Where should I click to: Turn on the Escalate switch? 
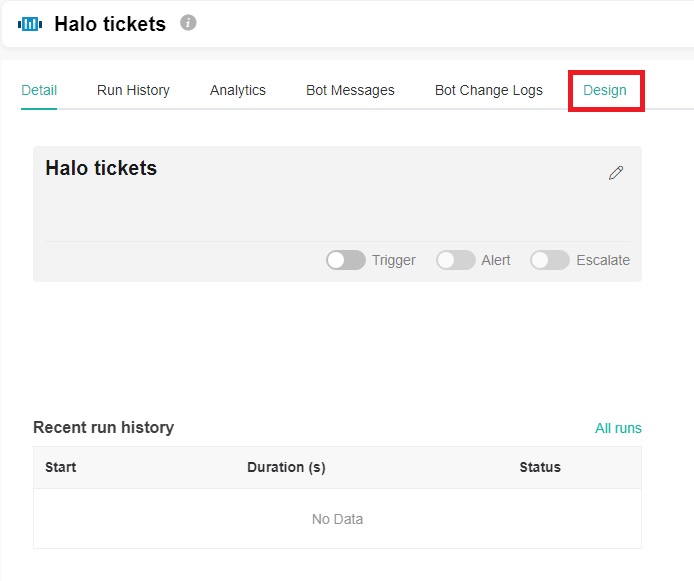click(x=550, y=260)
